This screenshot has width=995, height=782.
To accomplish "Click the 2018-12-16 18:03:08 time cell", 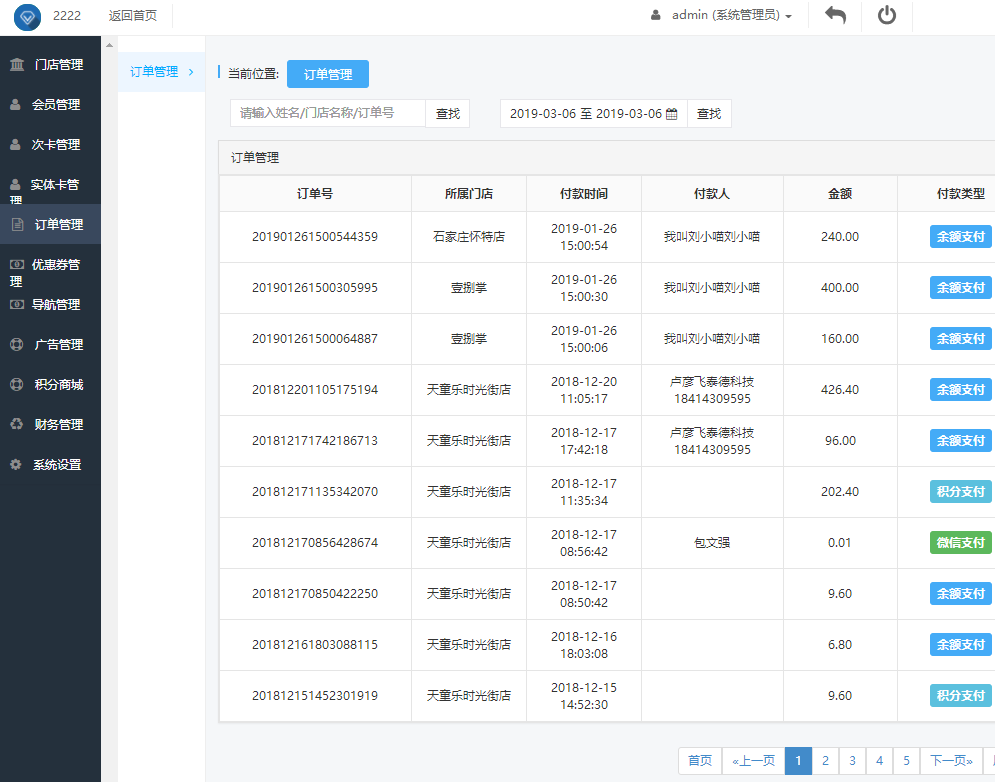I will click(x=584, y=645).
